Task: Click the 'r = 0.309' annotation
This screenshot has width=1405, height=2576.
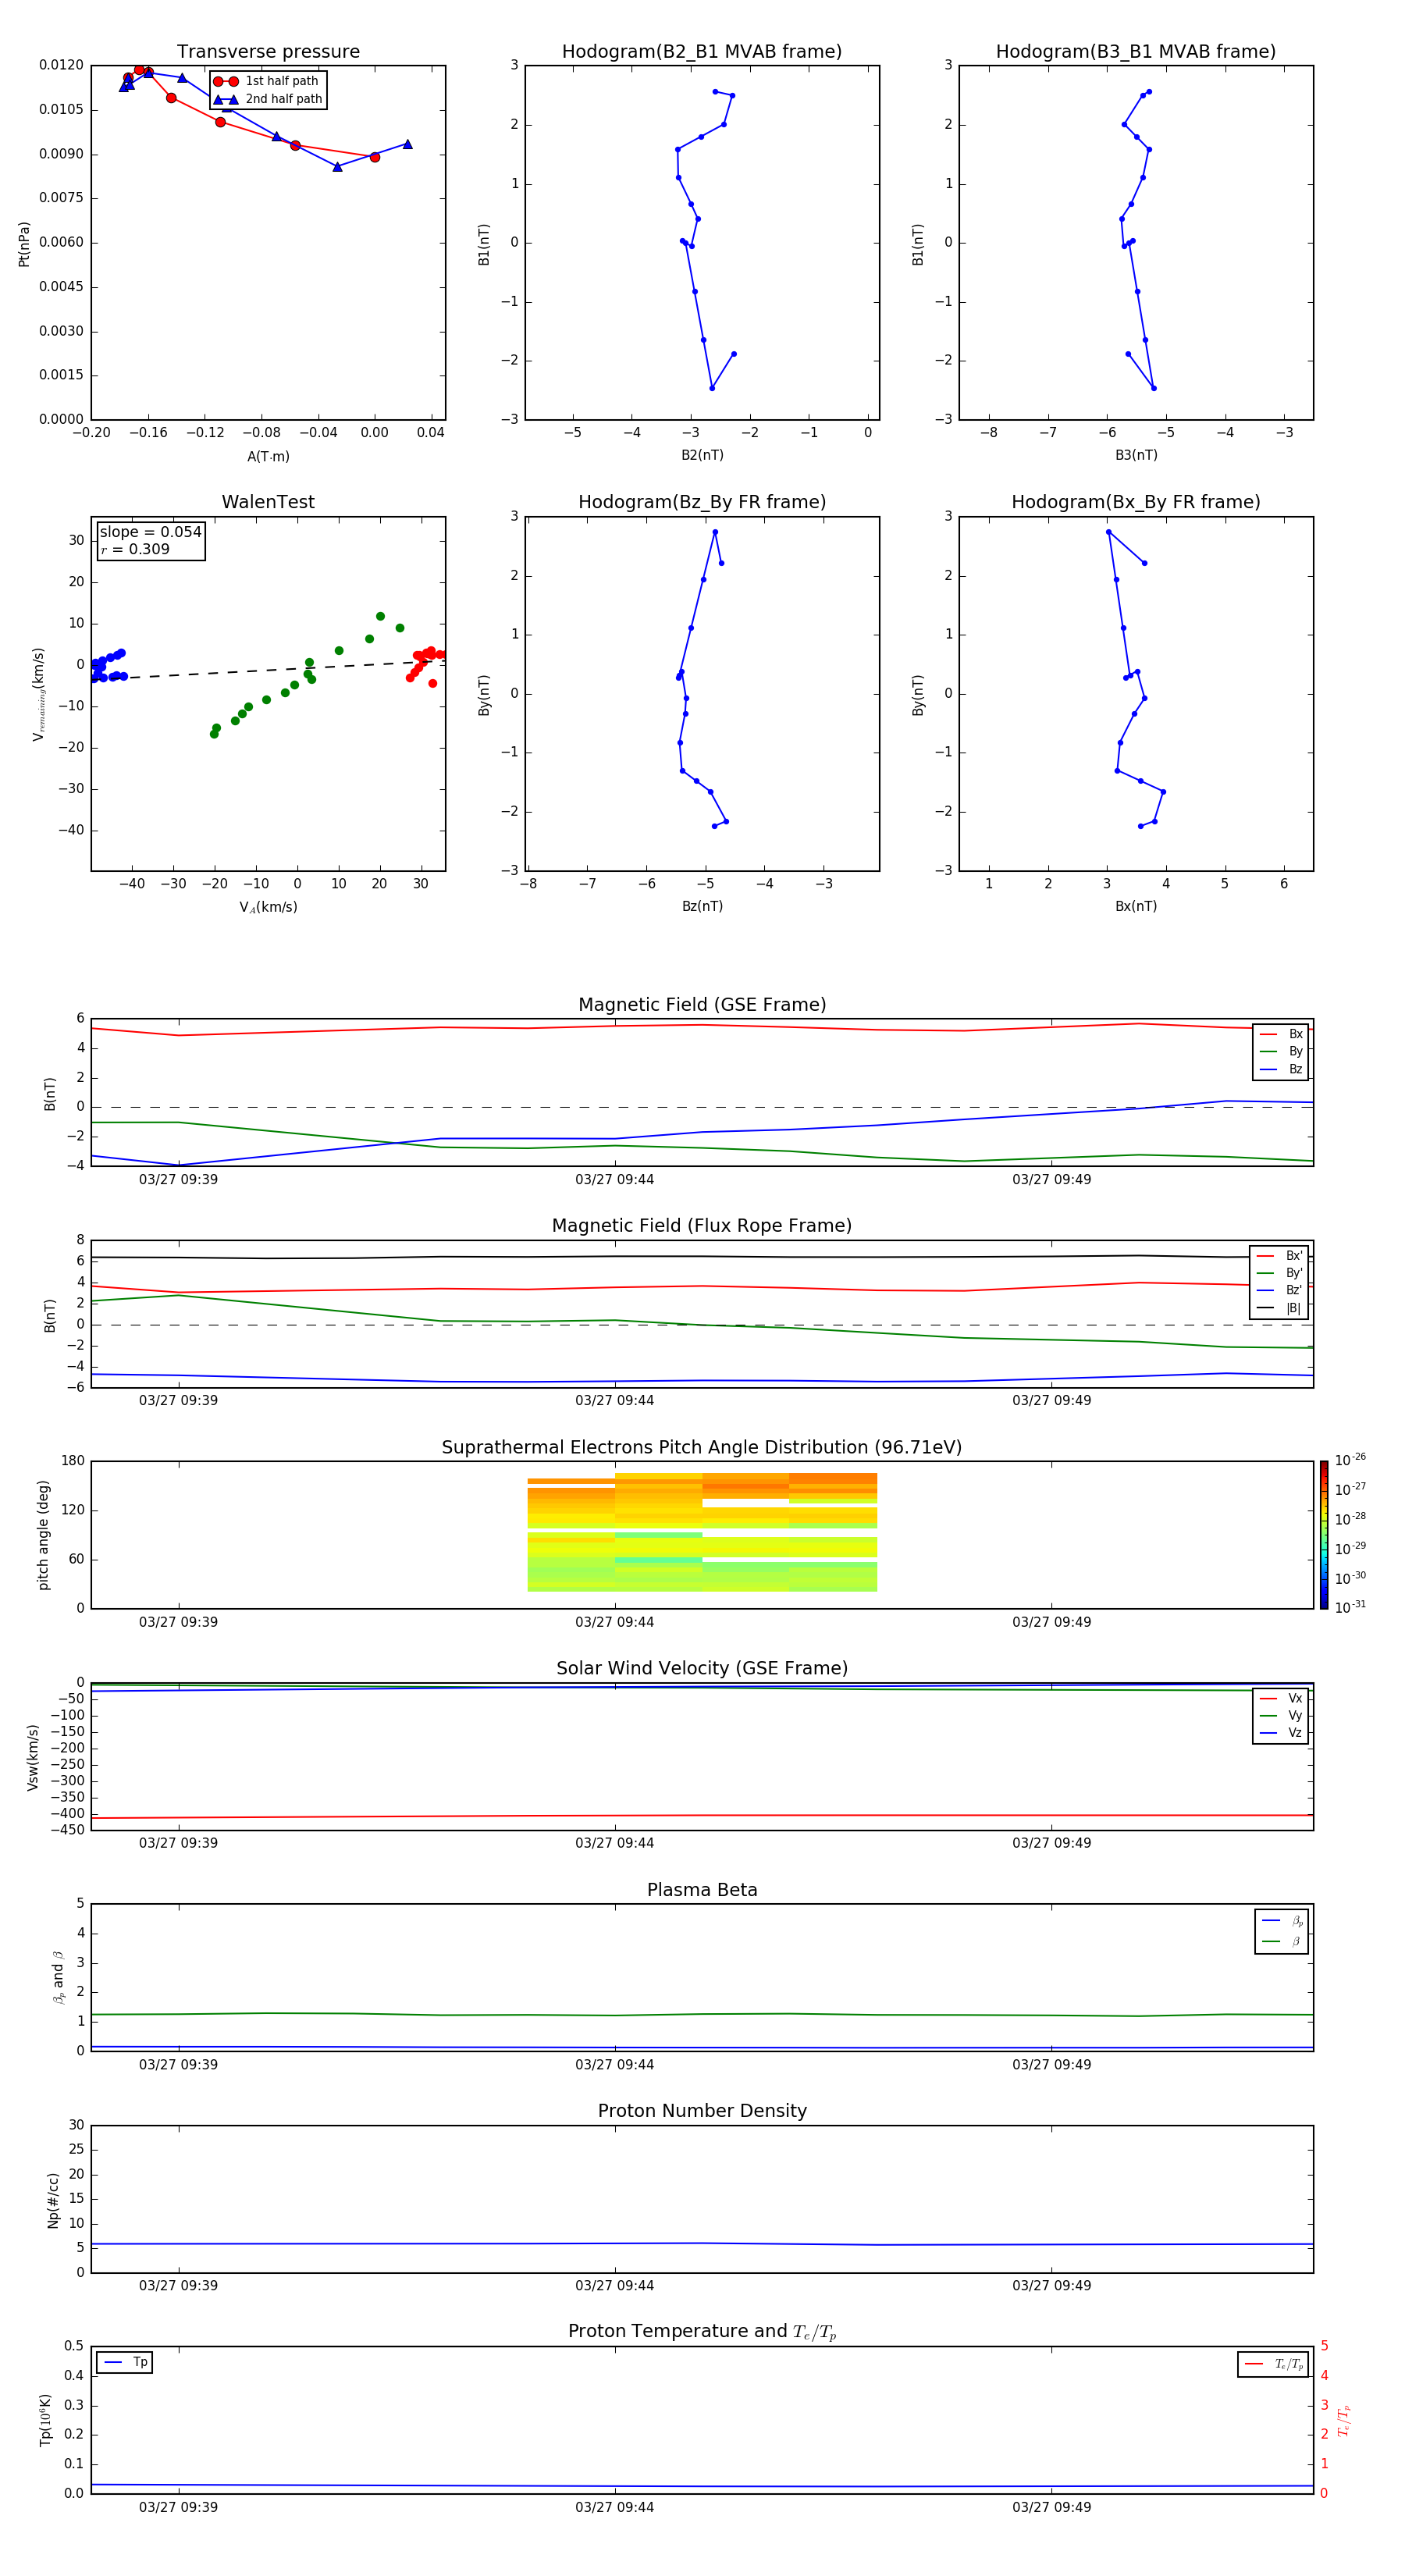Action: coord(135,549)
